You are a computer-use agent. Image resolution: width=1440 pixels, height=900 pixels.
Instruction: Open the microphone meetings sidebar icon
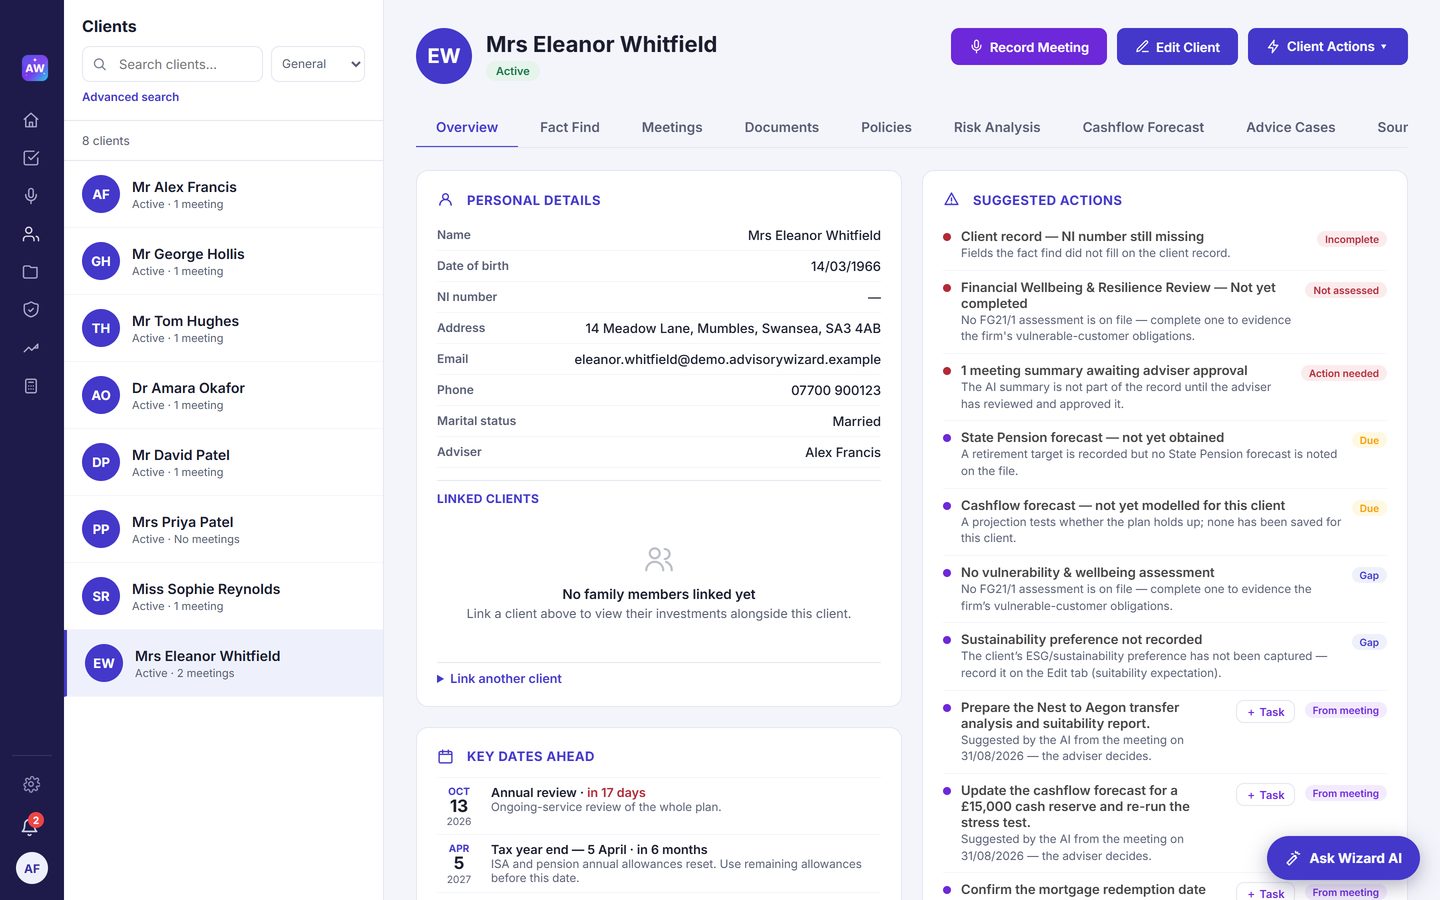[31, 196]
